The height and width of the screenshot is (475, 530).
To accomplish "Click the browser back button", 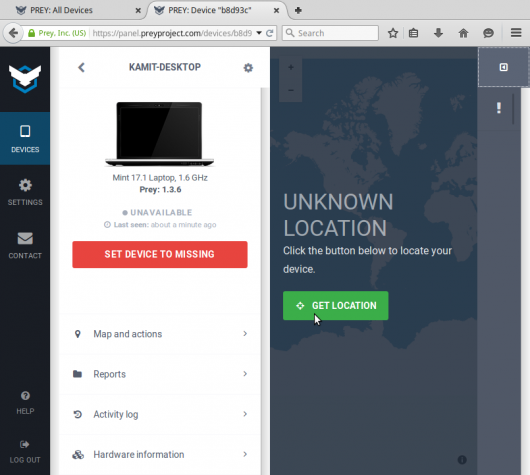I will (13, 33).
